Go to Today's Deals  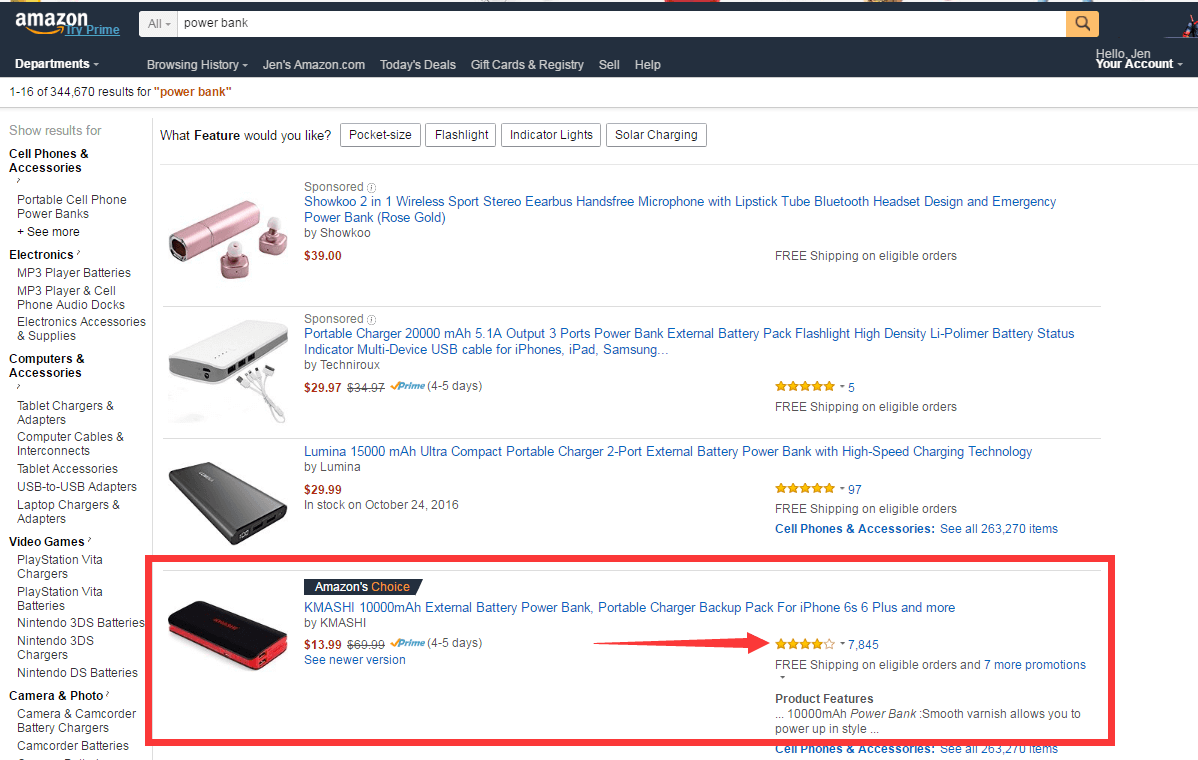[x=418, y=65]
